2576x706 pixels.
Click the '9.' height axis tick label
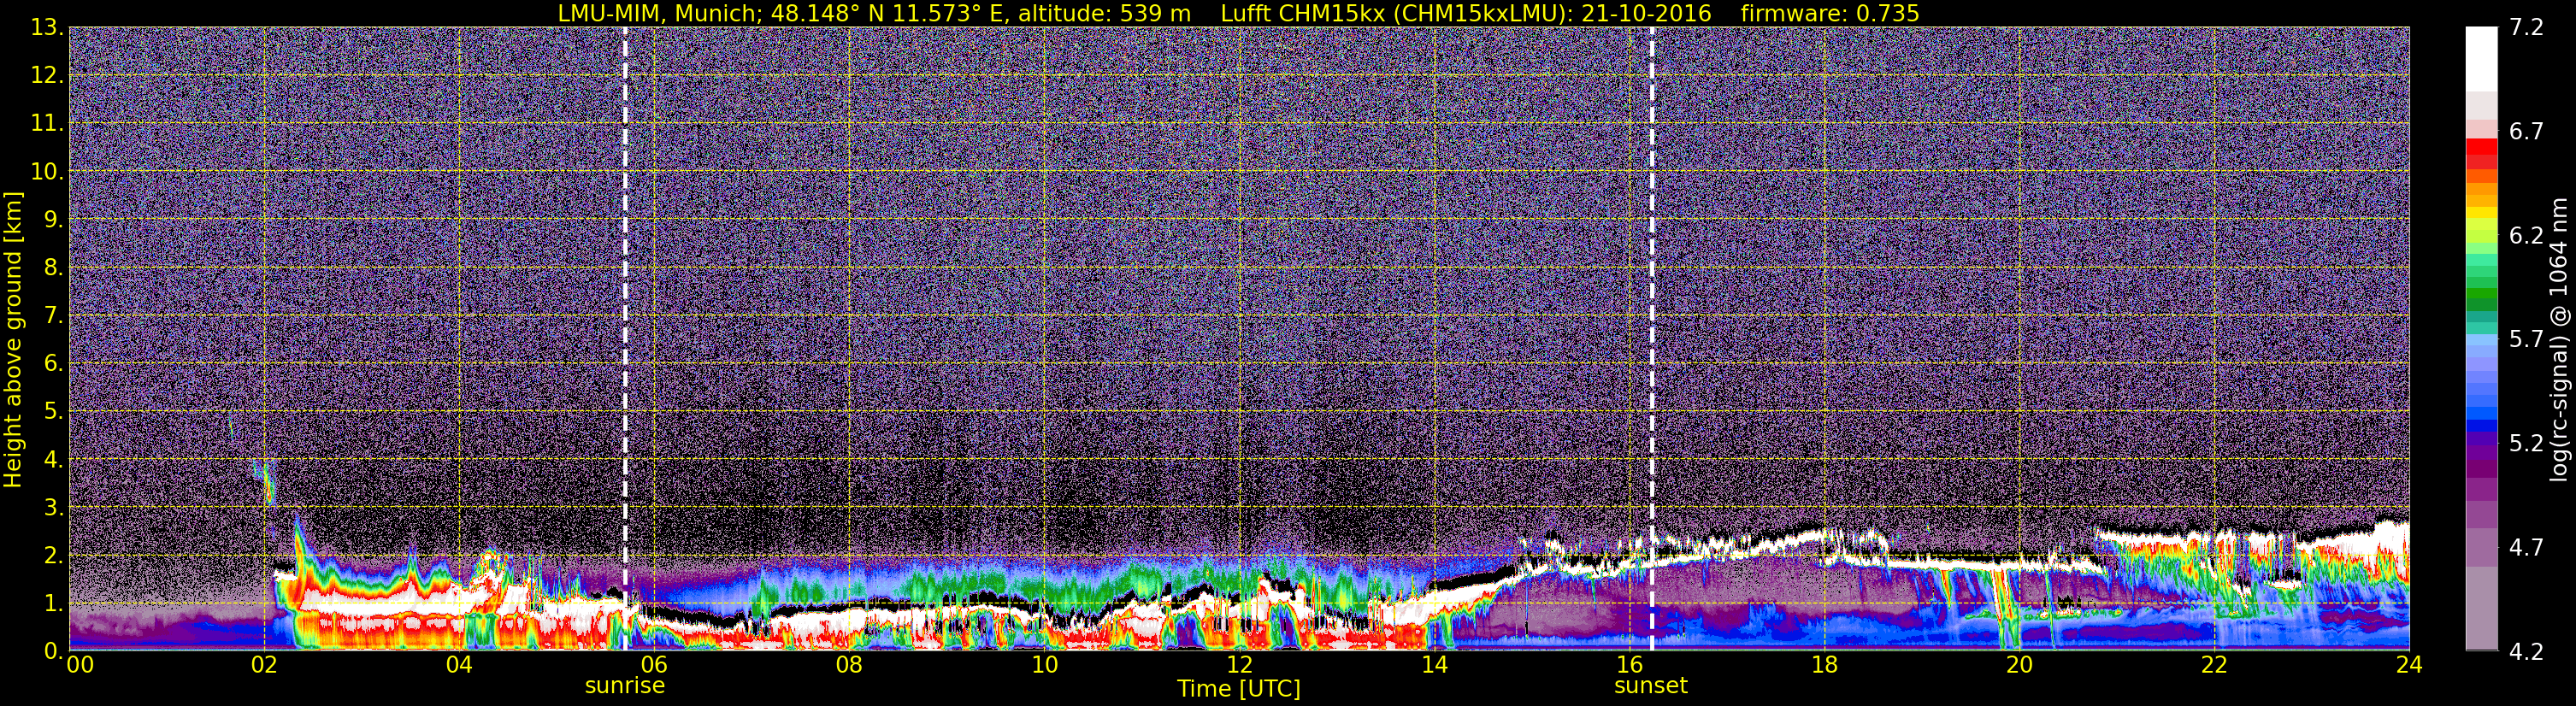(x=53, y=219)
